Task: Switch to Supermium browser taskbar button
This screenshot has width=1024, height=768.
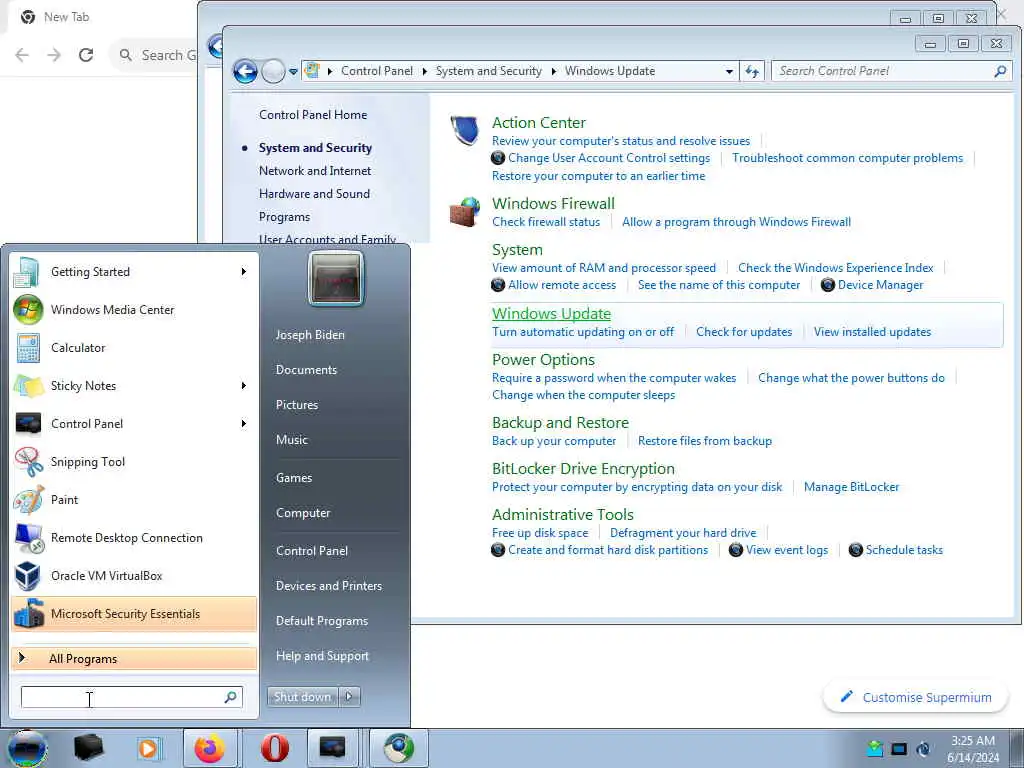Action: 399,748
